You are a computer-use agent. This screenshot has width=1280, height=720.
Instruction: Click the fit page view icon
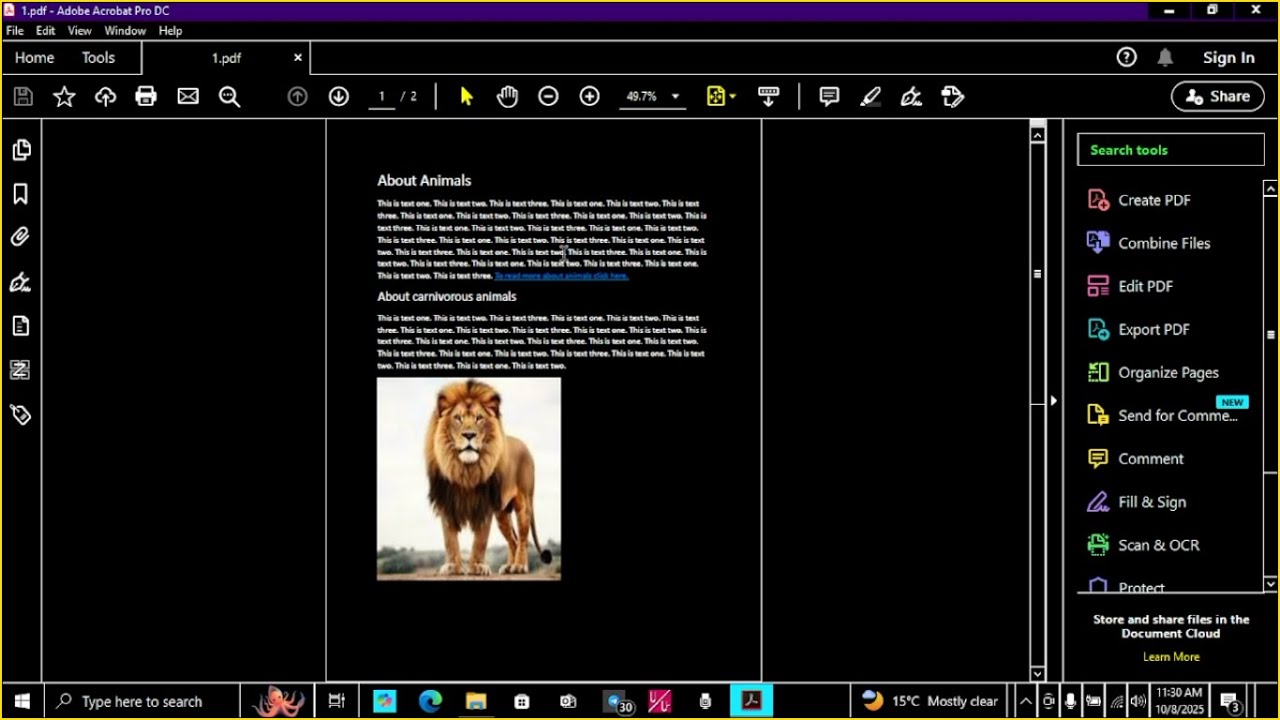click(716, 97)
